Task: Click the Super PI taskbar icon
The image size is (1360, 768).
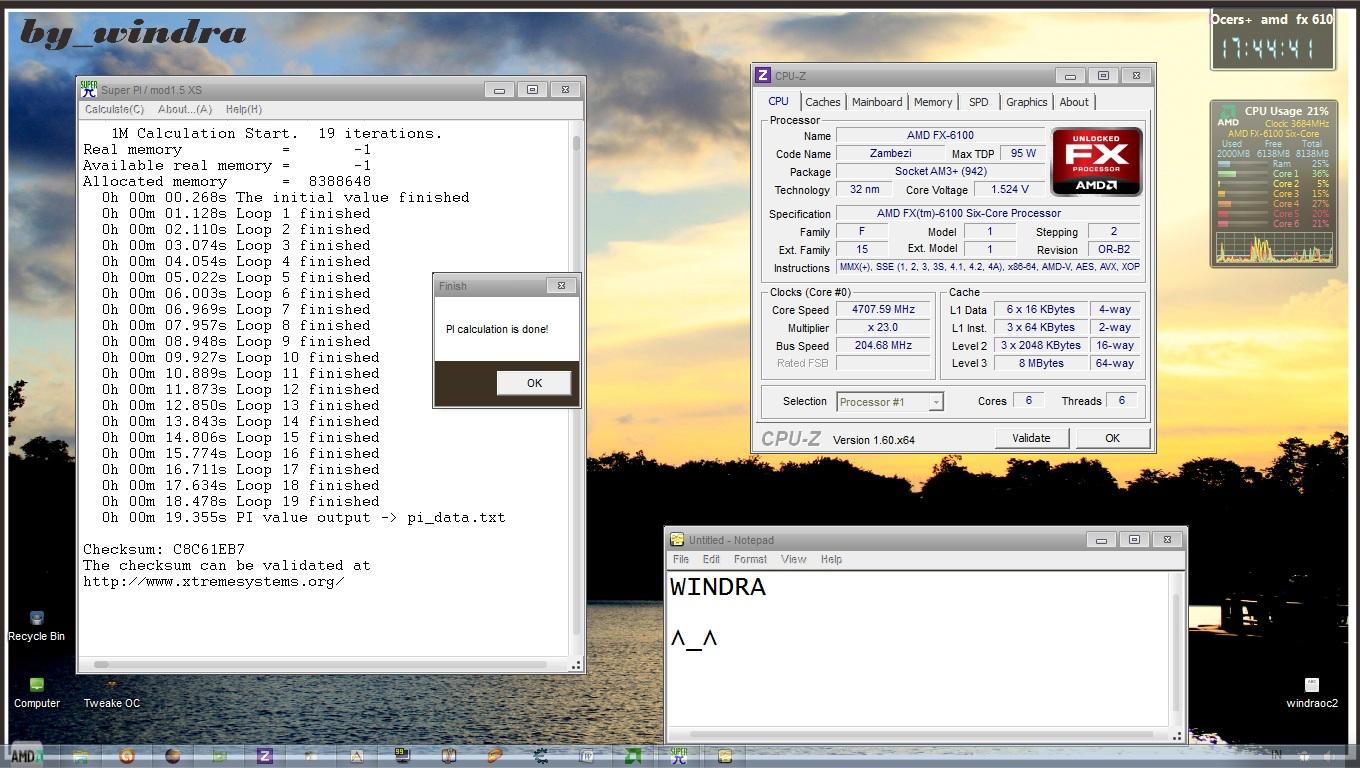Action: click(x=678, y=756)
